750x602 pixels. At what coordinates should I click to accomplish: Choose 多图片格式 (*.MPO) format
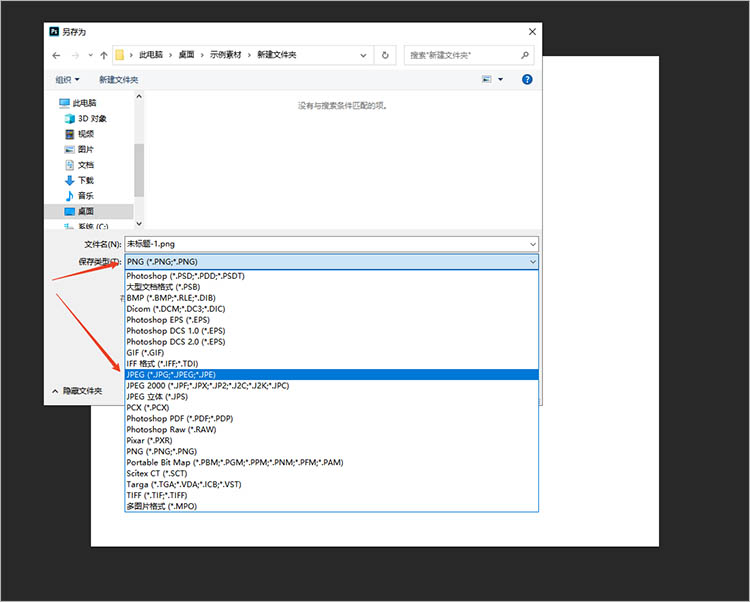click(x=331, y=507)
